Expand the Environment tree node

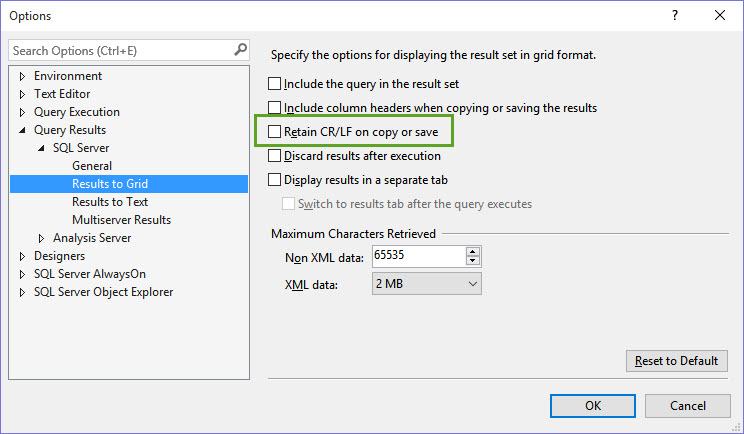pos(22,76)
